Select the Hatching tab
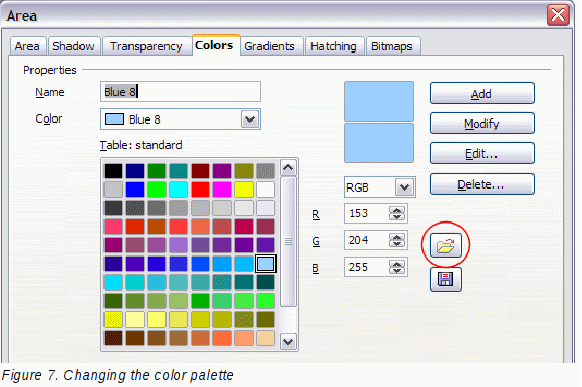Viewport: 582px width, 387px height. 333,46
